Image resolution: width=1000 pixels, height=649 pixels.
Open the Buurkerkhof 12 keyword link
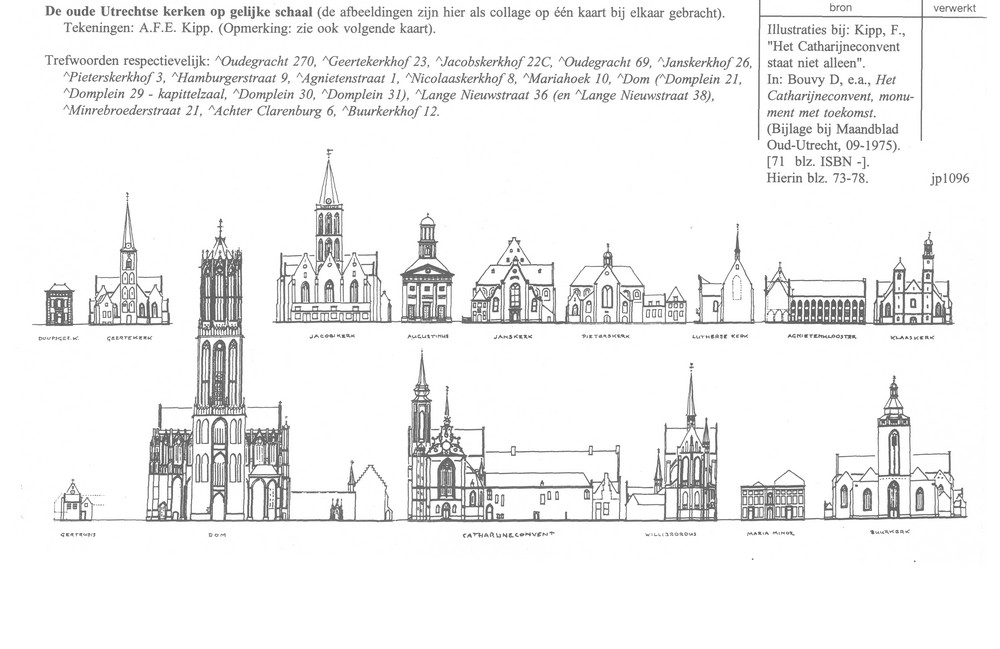click(x=393, y=110)
